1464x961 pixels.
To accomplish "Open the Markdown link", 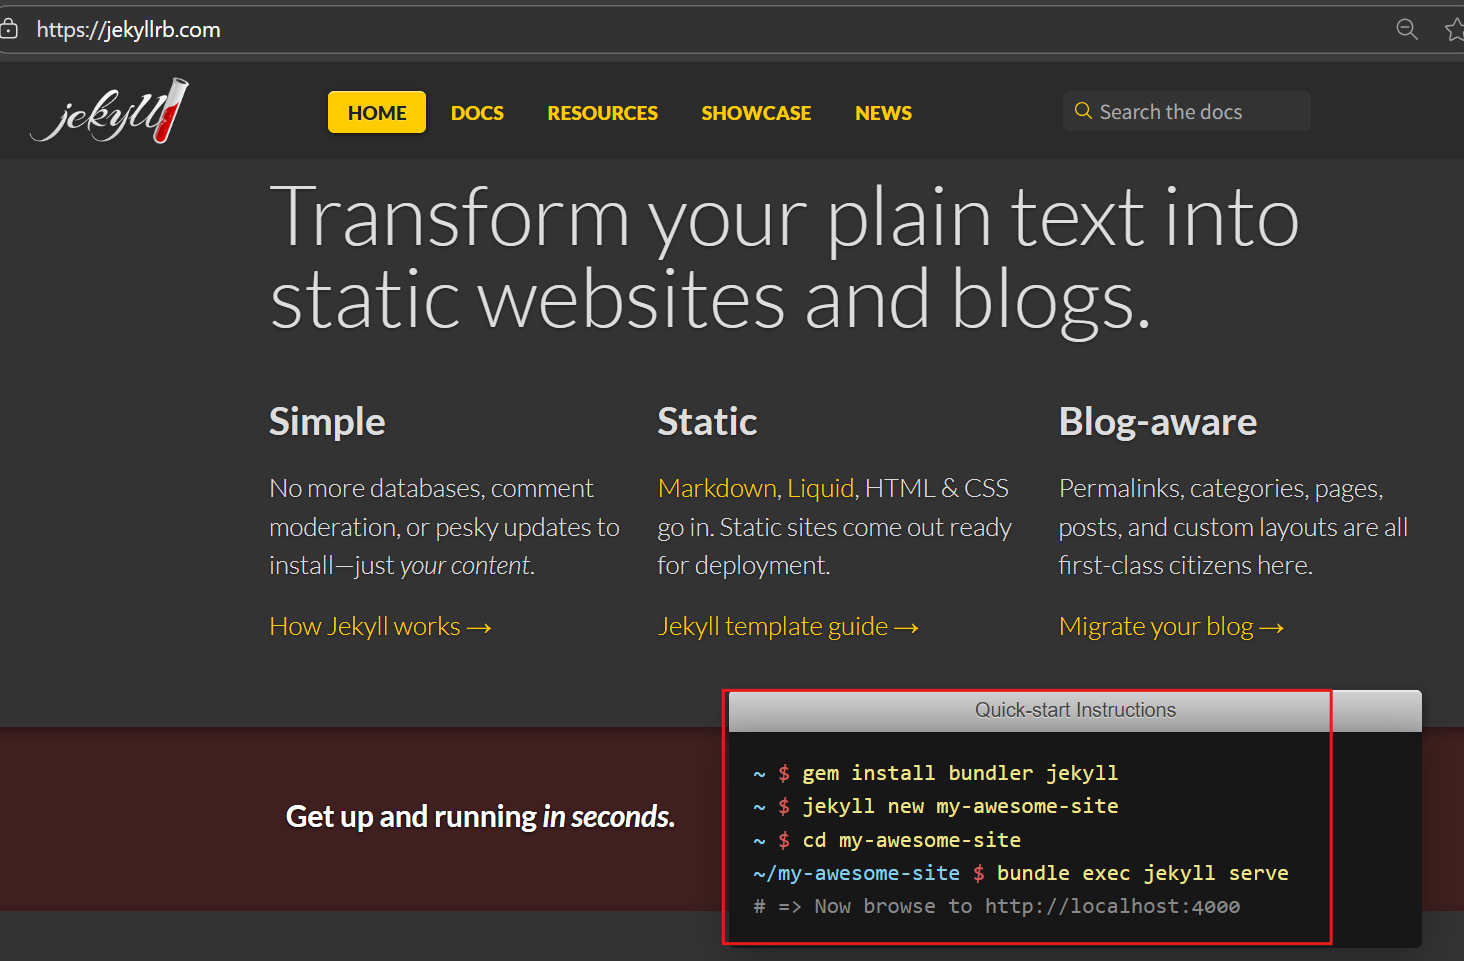I will [x=717, y=488].
